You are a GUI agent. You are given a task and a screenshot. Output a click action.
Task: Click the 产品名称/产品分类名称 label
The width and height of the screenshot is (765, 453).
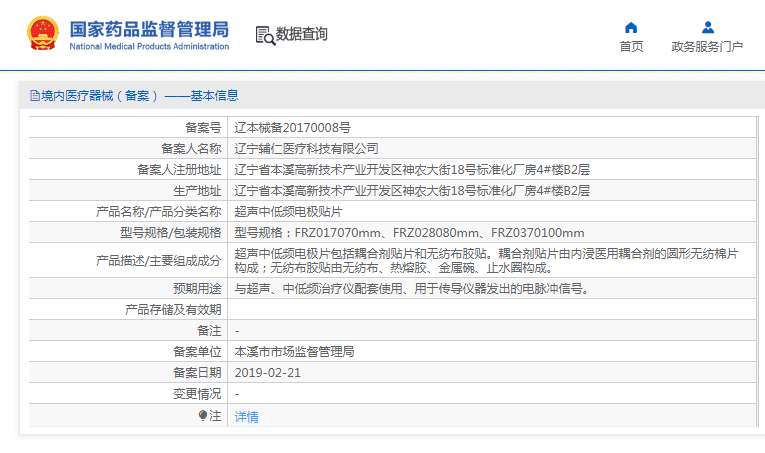click(159, 212)
